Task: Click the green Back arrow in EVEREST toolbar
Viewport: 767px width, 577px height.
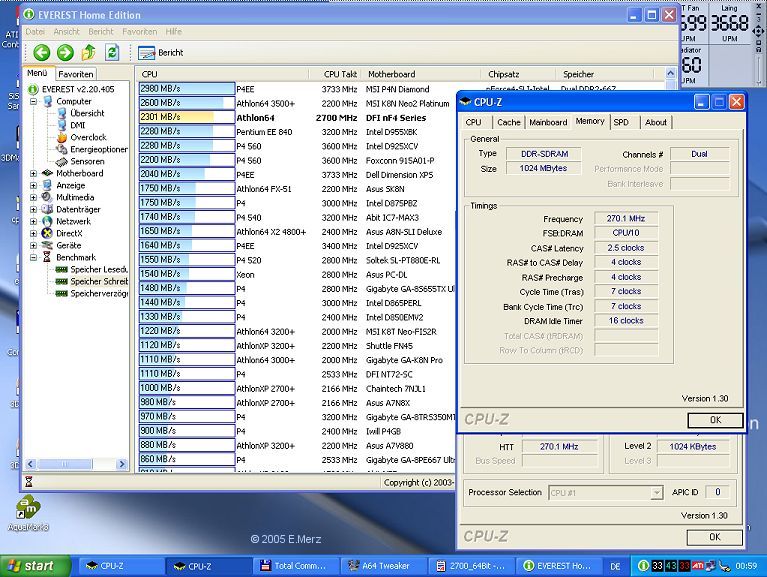Action: (x=42, y=52)
